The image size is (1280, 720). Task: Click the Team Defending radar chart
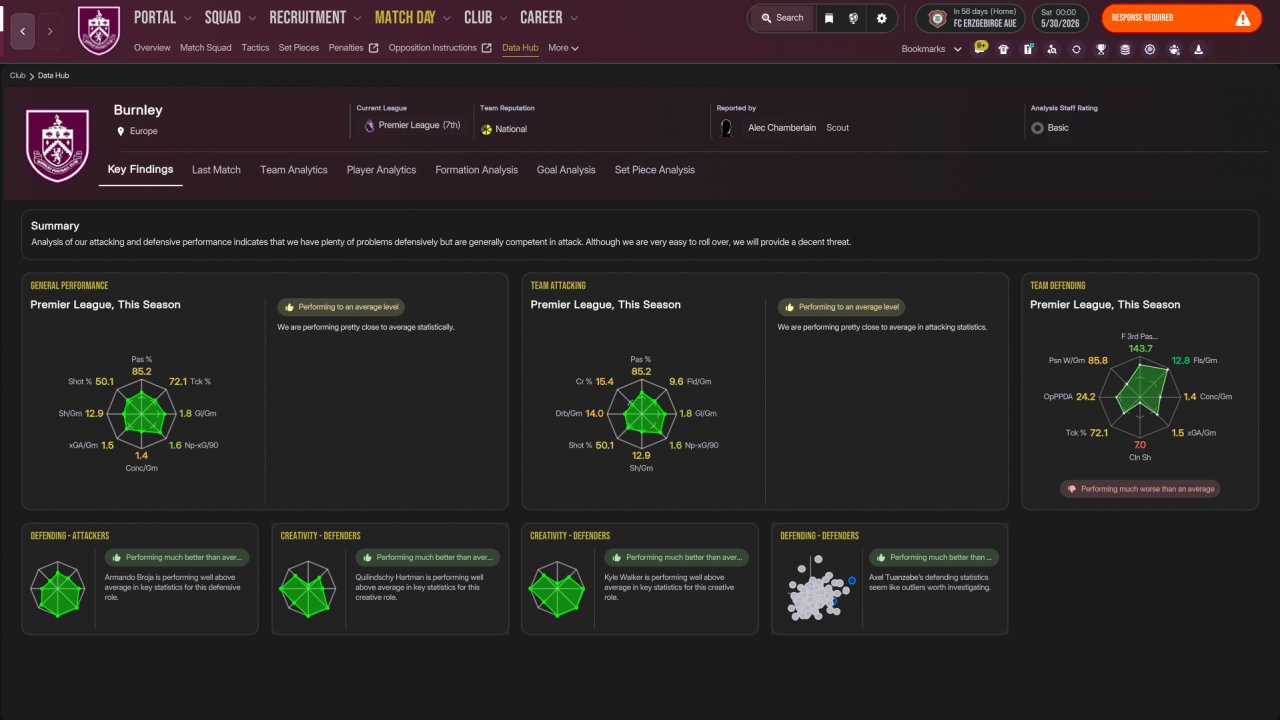[1139, 396]
